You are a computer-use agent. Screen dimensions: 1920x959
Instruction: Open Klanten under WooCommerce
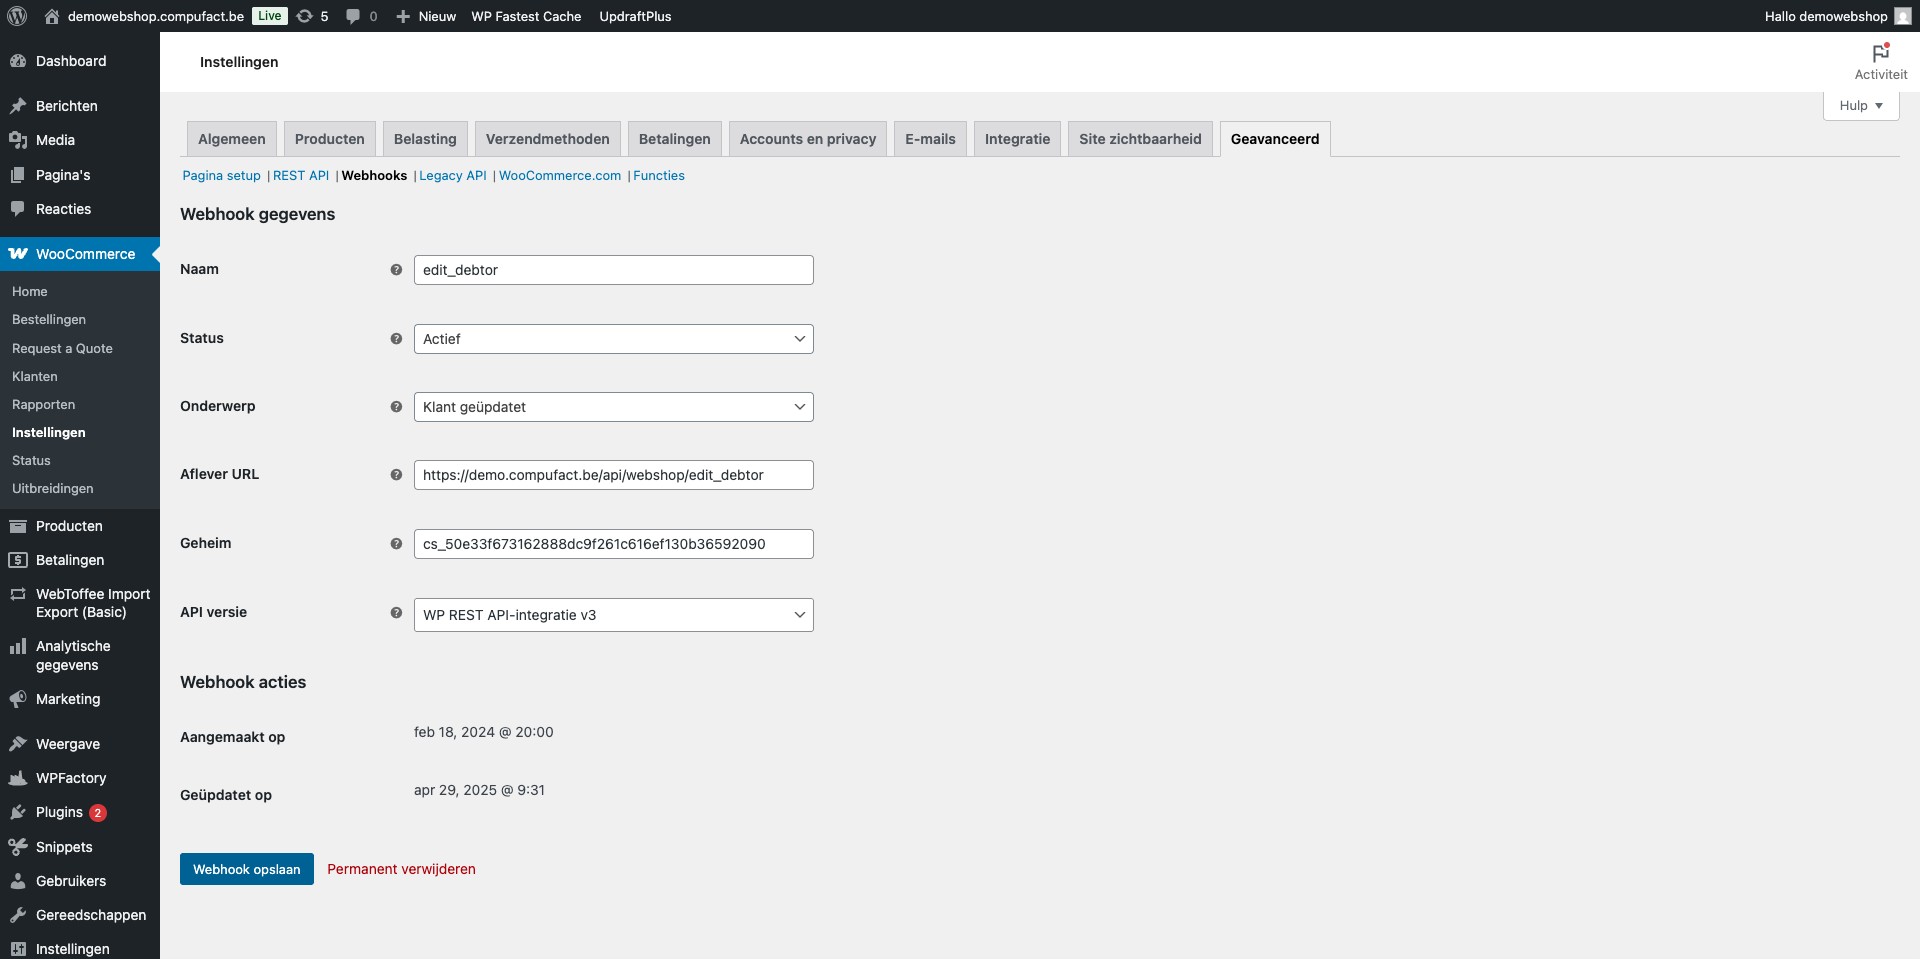35,376
